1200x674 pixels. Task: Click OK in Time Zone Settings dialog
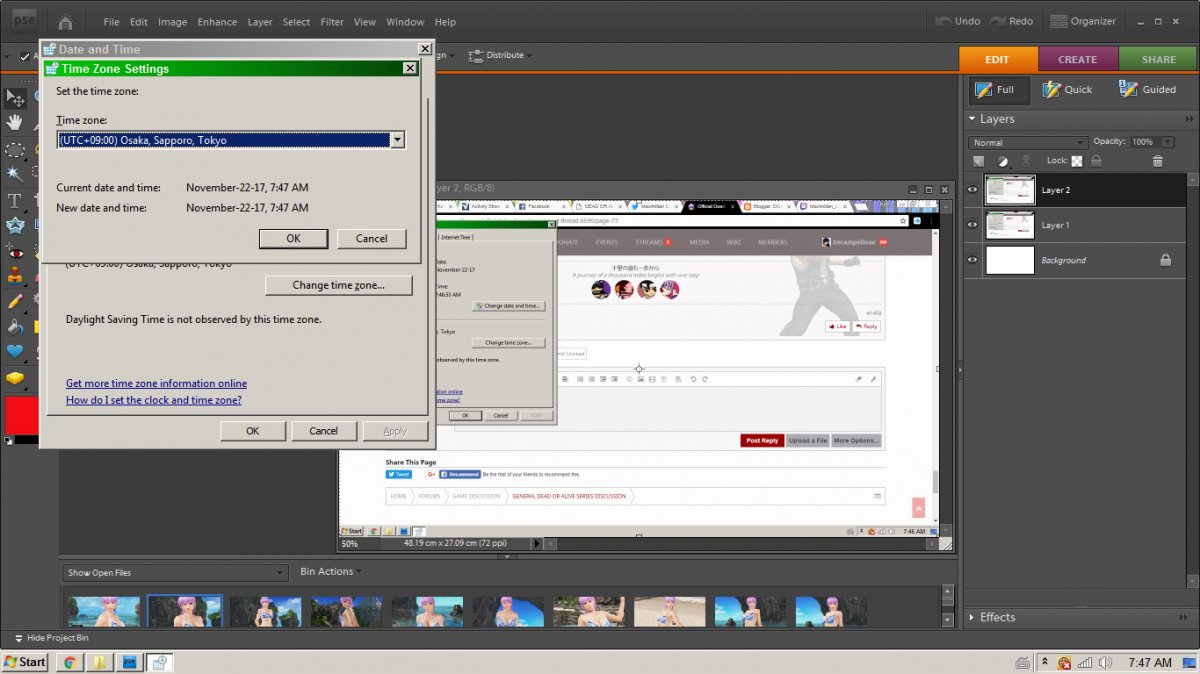293,238
